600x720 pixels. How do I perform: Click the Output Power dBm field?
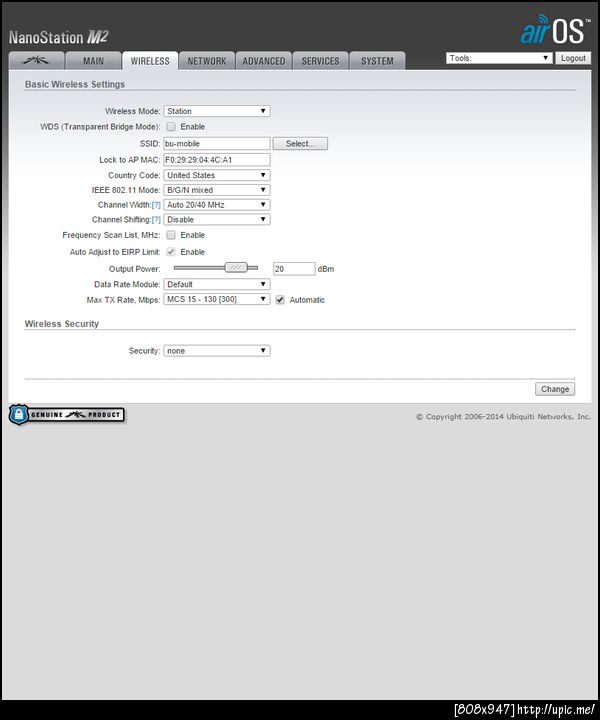tap(294, 269)
